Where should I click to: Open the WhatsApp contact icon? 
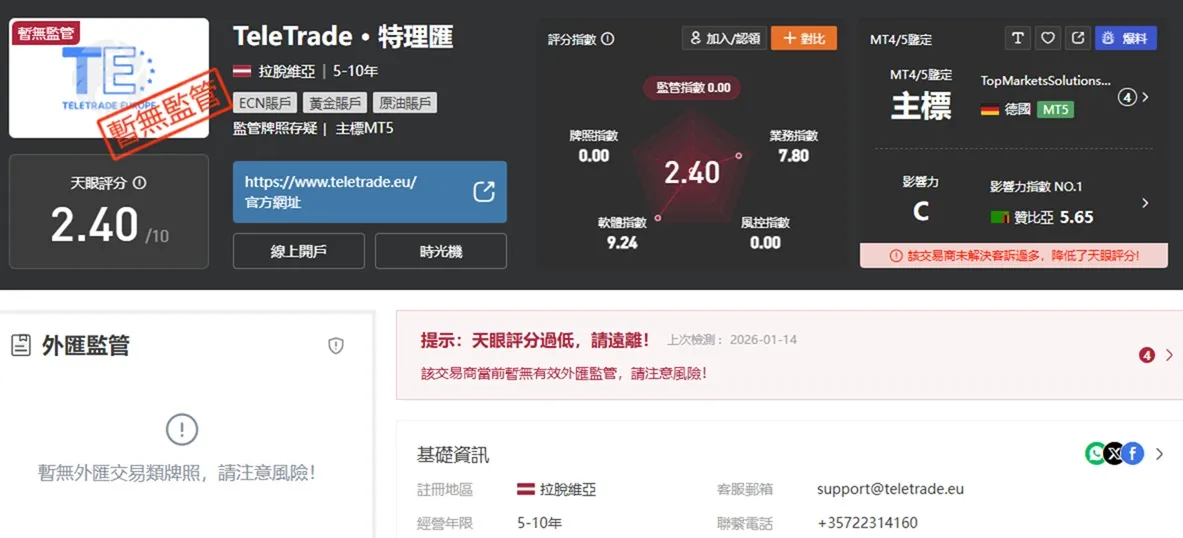[x=1095, y=453]
